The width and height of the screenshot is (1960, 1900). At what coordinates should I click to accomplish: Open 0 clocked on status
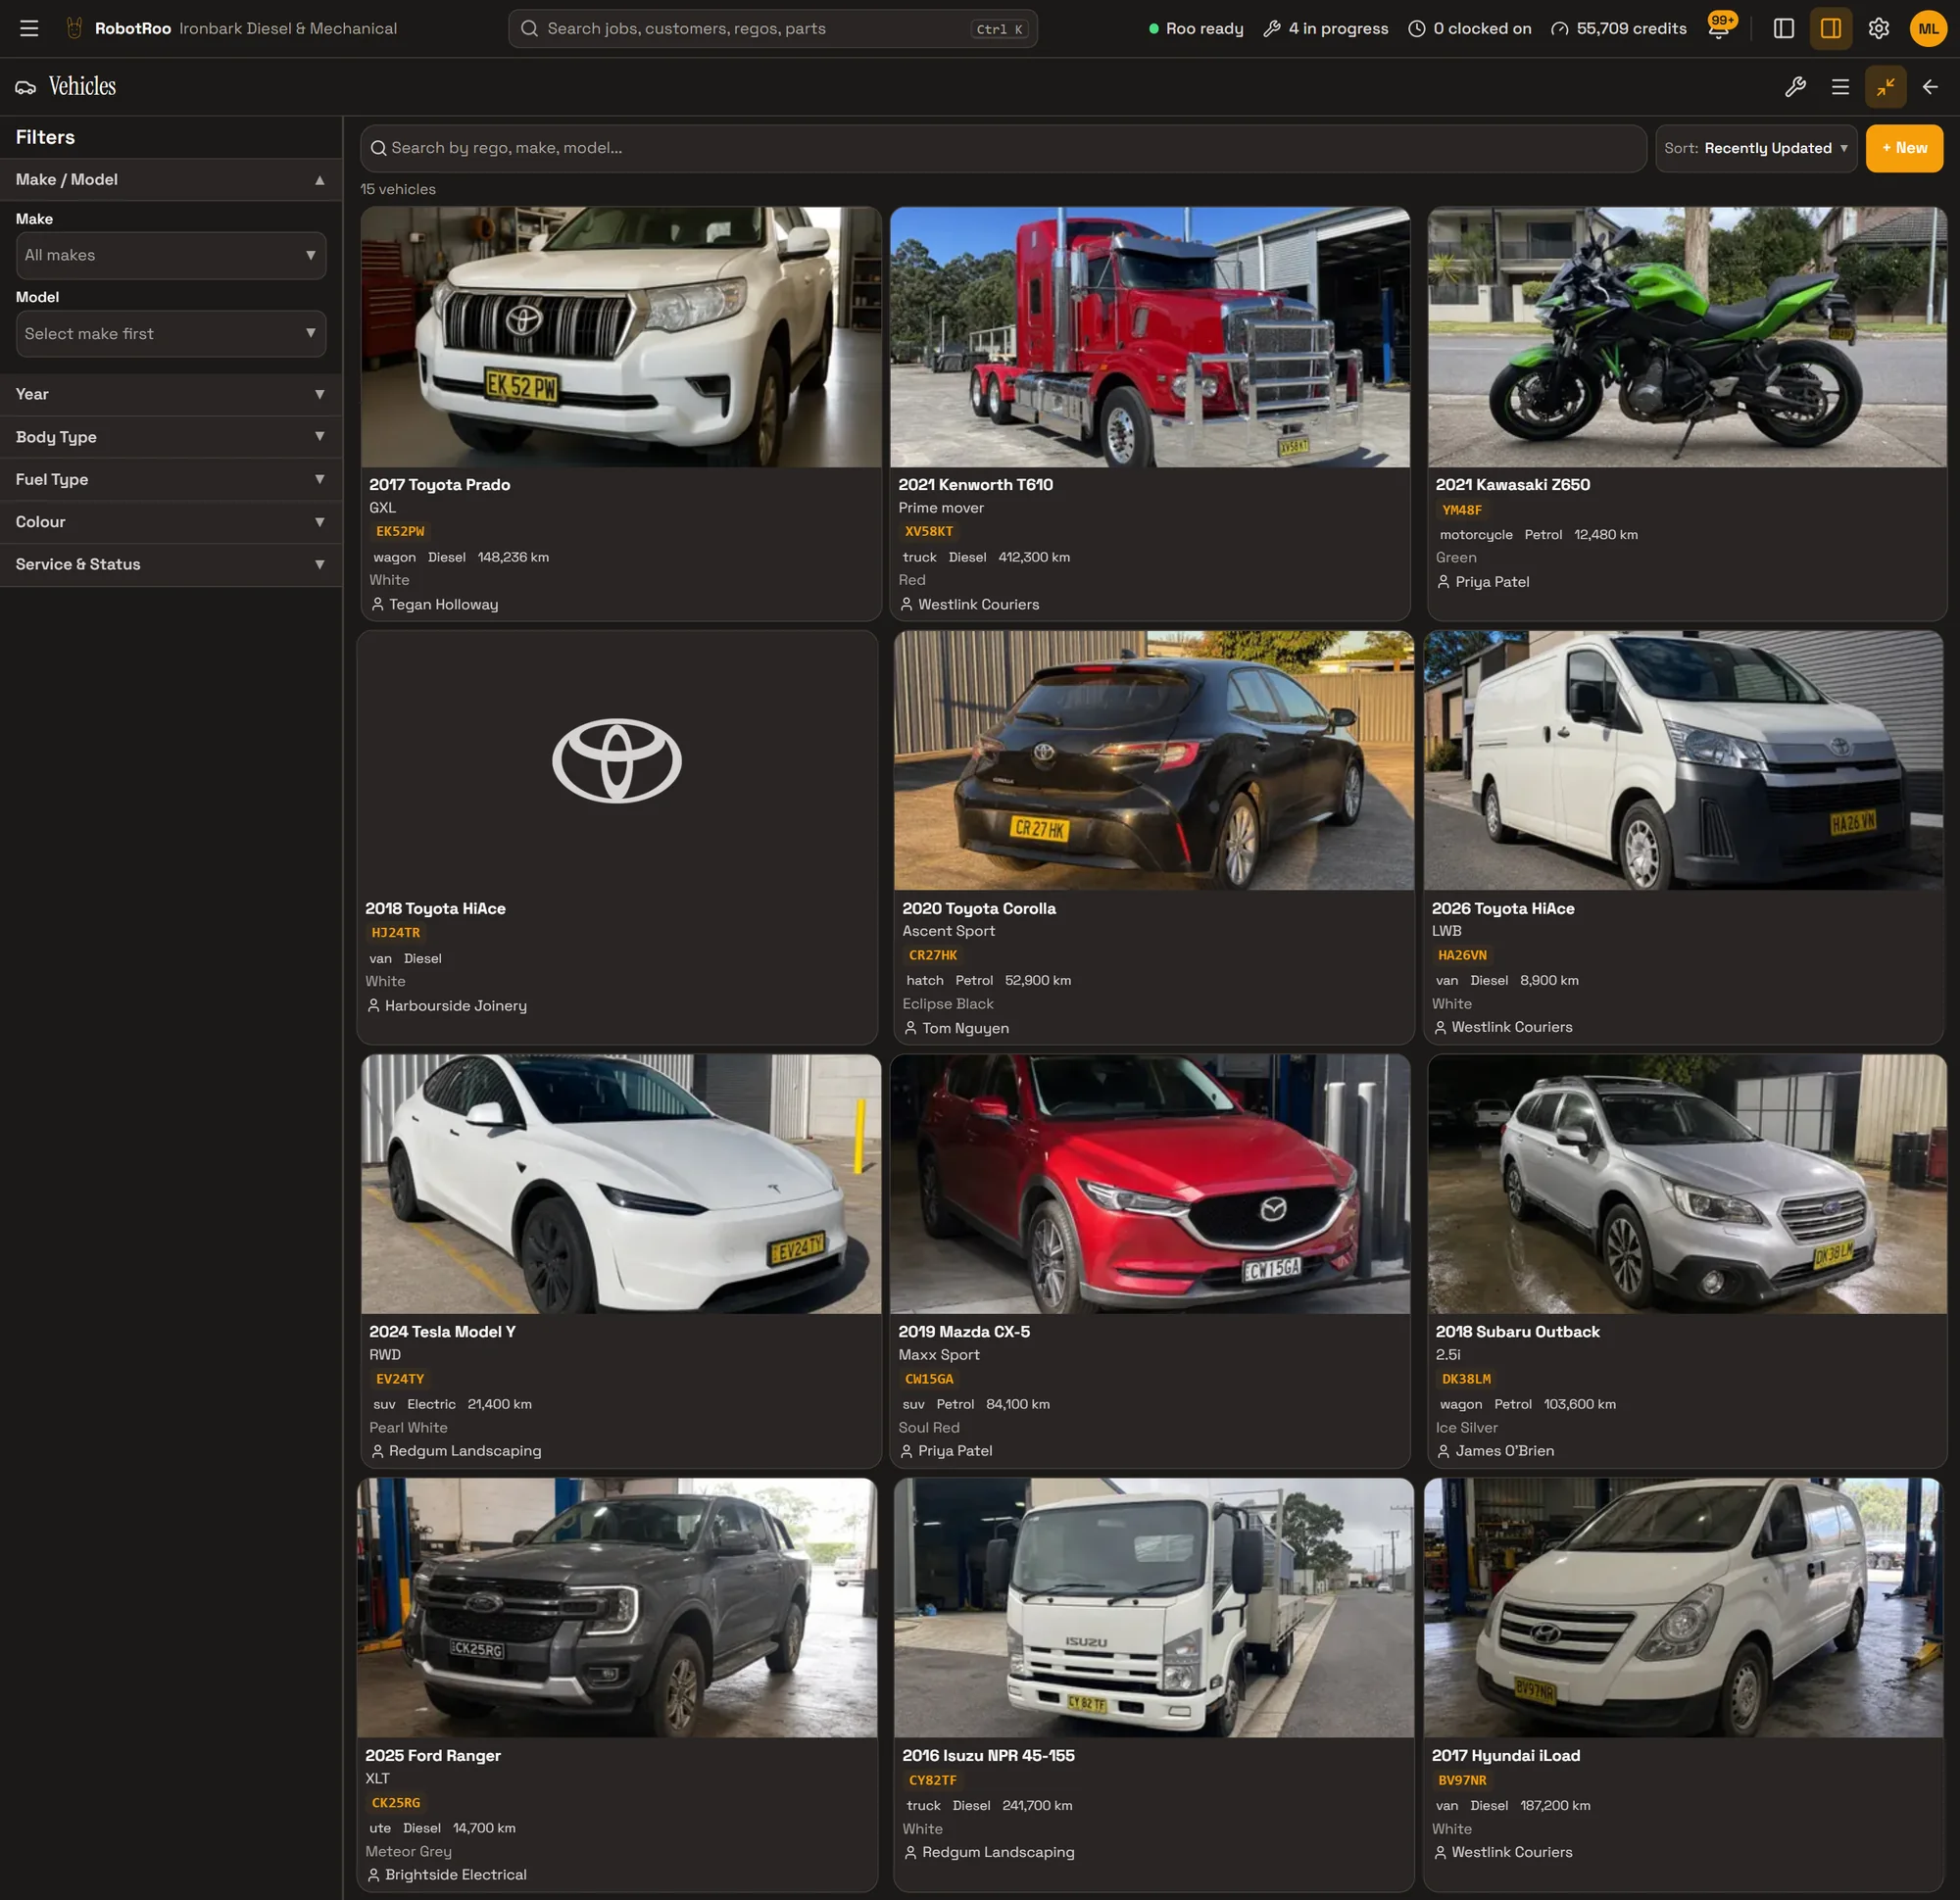click(x=1469, y=28)
